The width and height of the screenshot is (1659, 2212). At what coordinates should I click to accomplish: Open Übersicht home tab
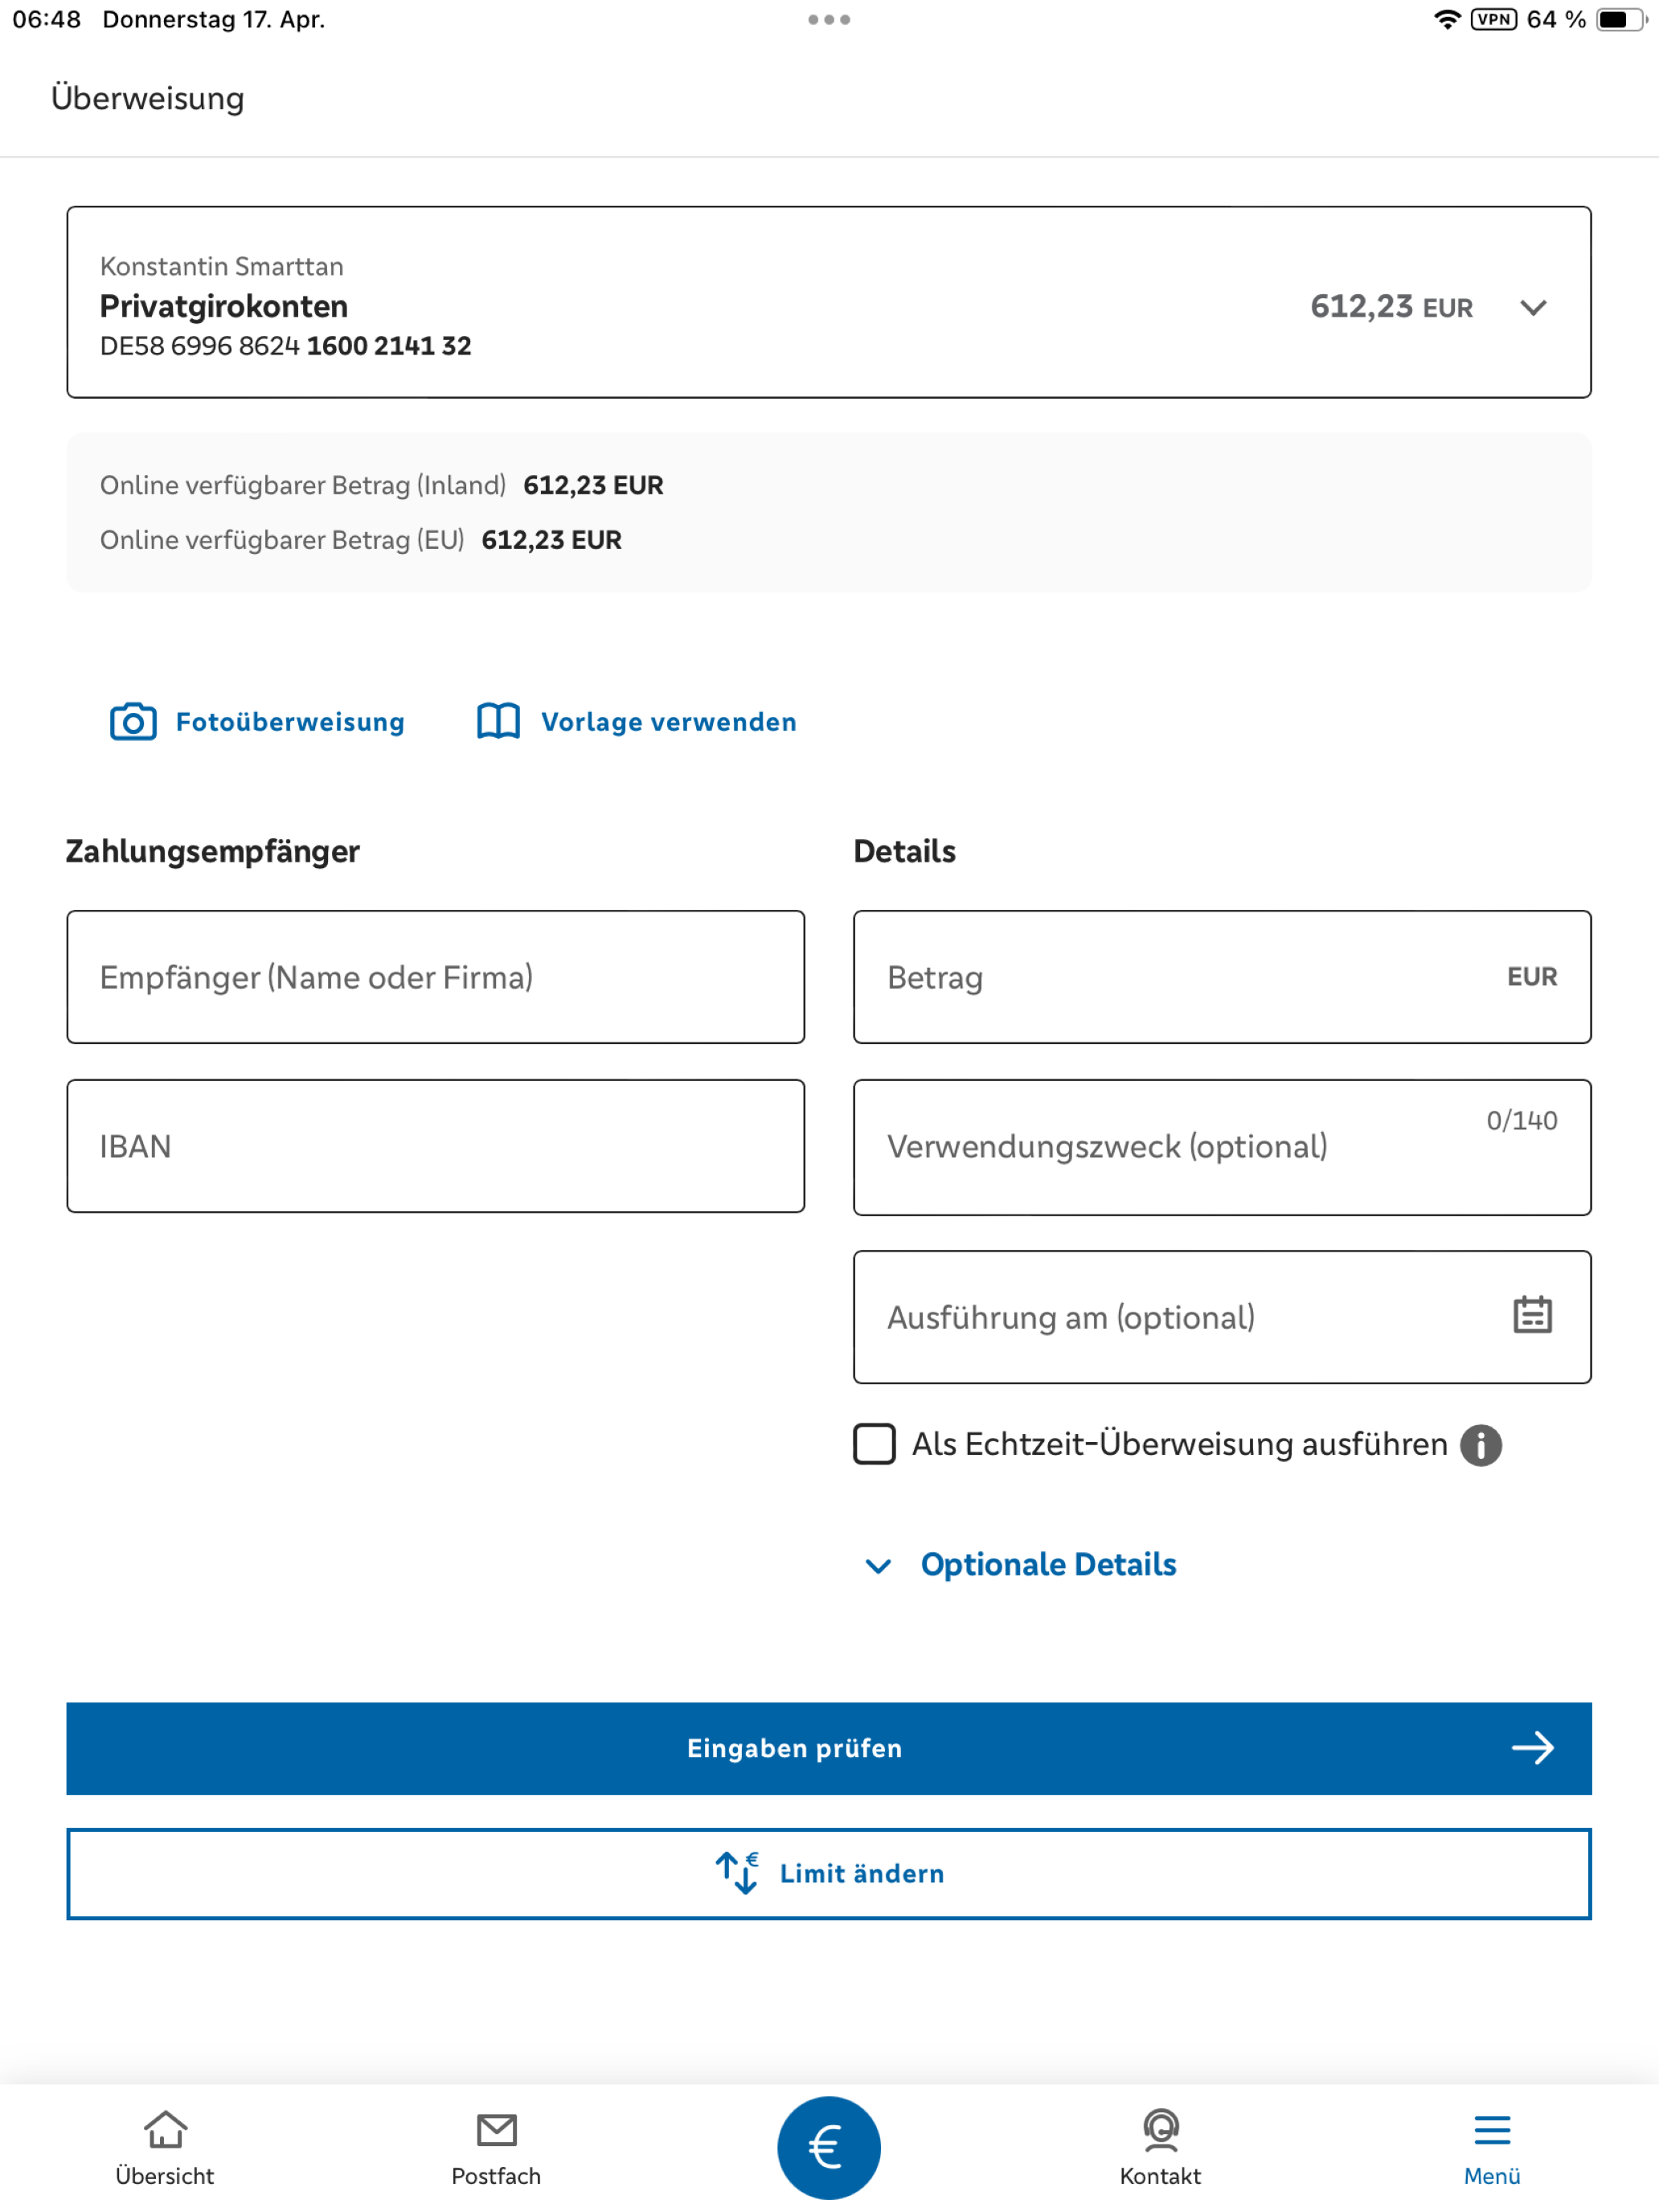pos(165,2148)
